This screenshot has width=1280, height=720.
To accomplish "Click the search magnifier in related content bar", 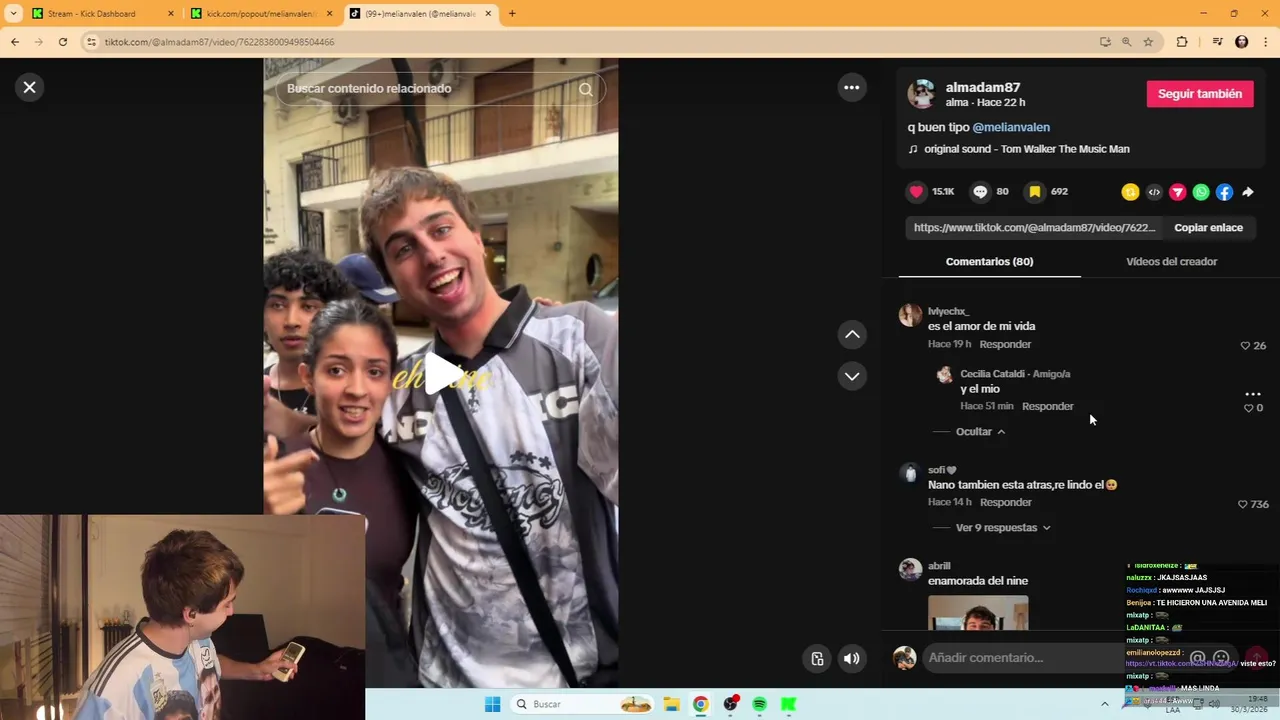I will tap(586, 89).
